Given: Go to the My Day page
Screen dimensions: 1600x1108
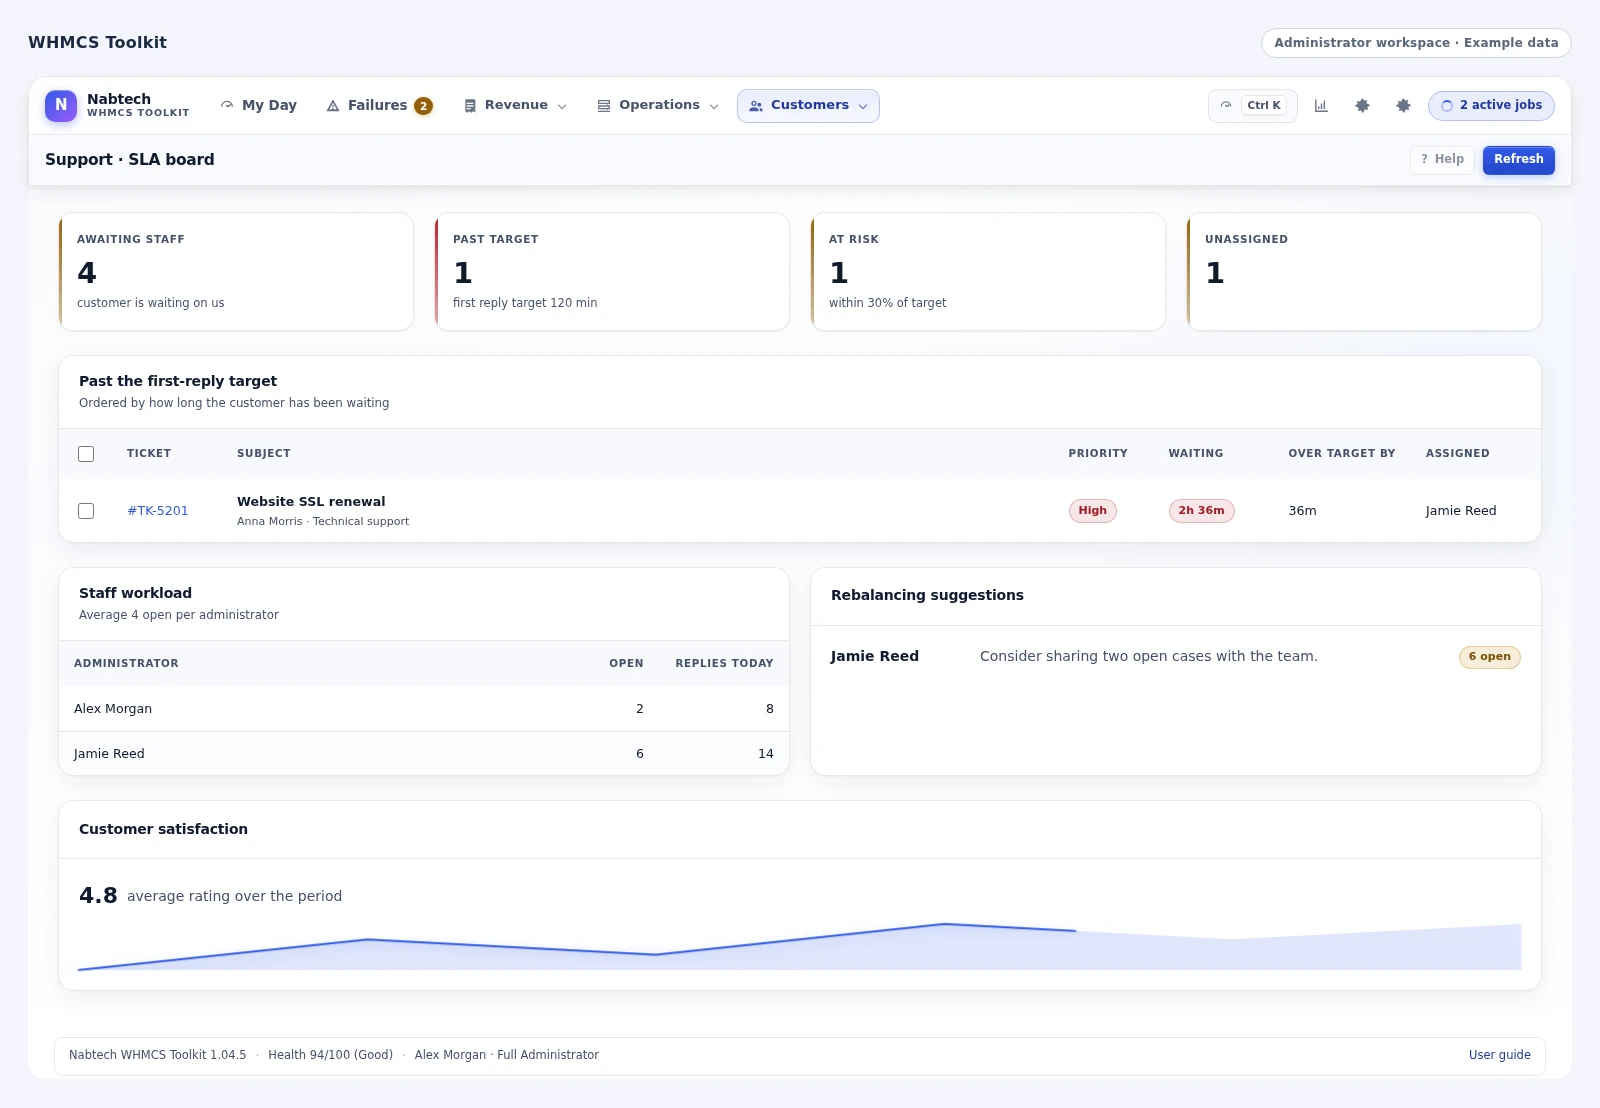Looking at the screenshot, I should pos(259,105).
